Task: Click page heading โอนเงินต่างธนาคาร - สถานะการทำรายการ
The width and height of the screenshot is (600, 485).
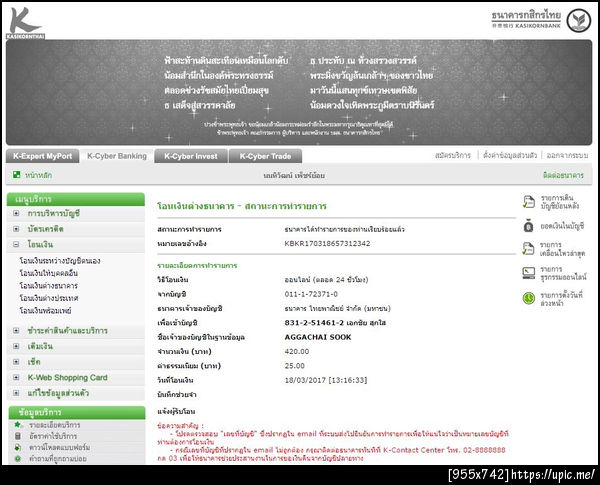Action: point(242,206)
